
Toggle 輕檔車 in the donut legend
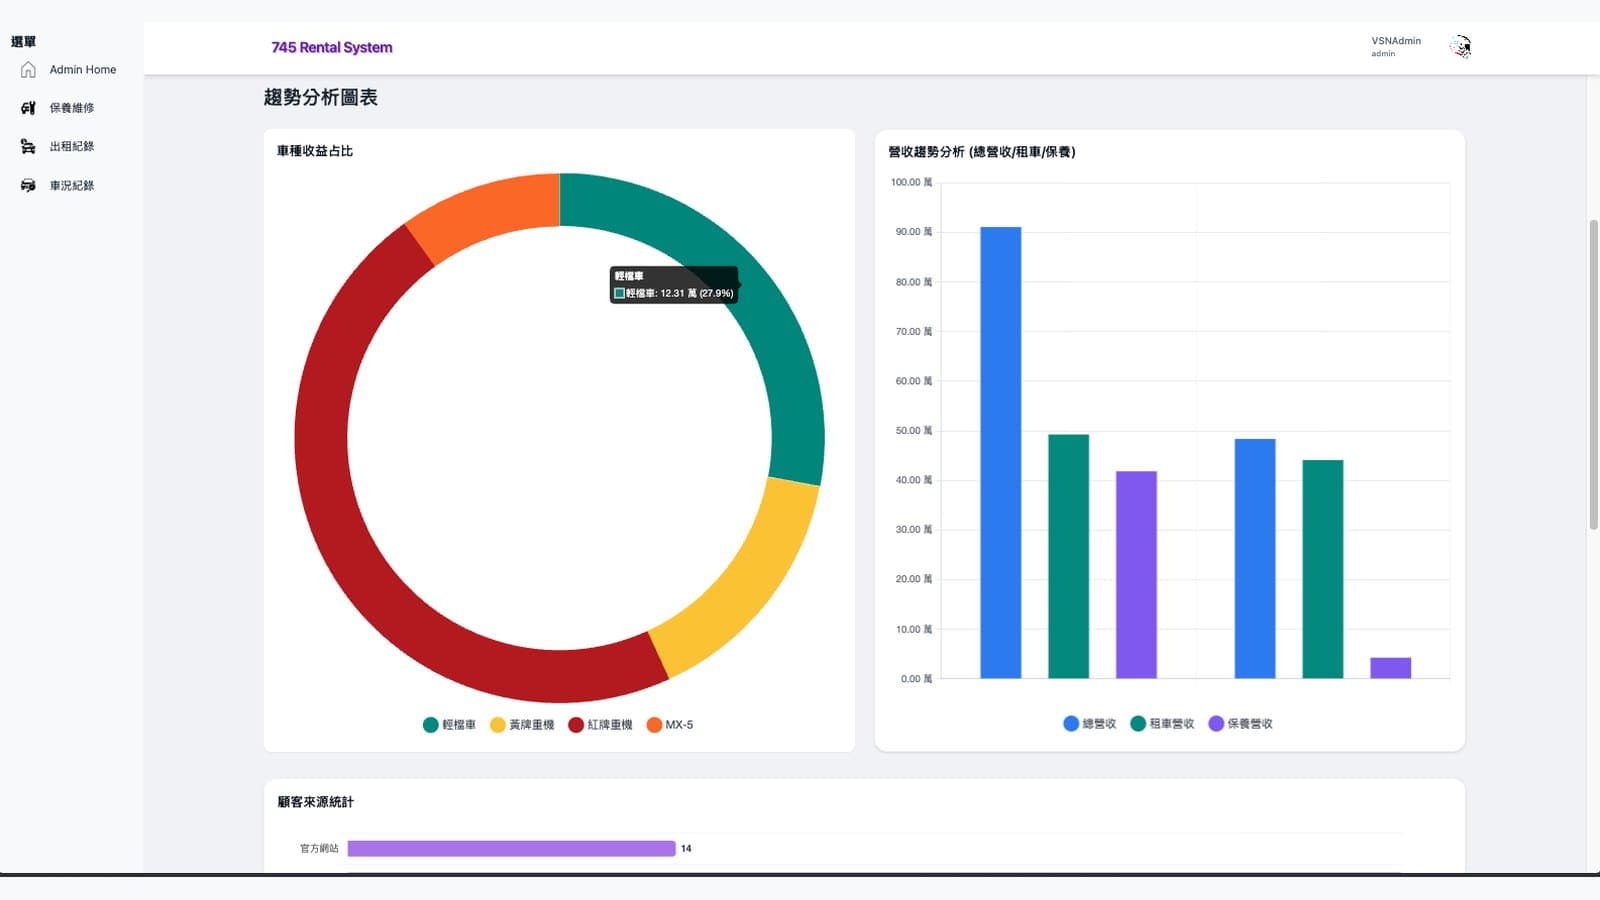tap(449, 725)
